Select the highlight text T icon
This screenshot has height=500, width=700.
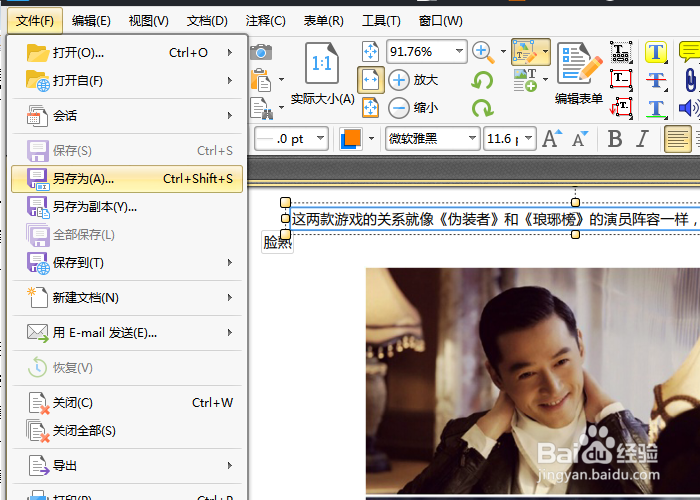point(656,52)
